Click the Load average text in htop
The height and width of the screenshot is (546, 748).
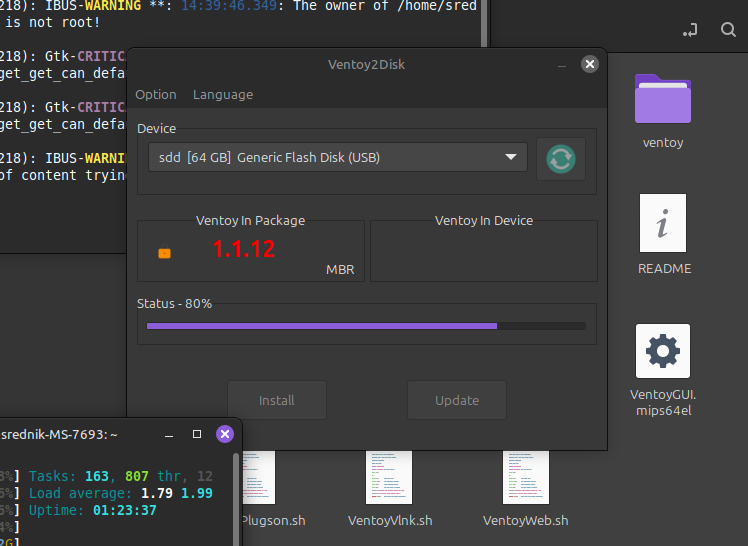pos(80,493)
